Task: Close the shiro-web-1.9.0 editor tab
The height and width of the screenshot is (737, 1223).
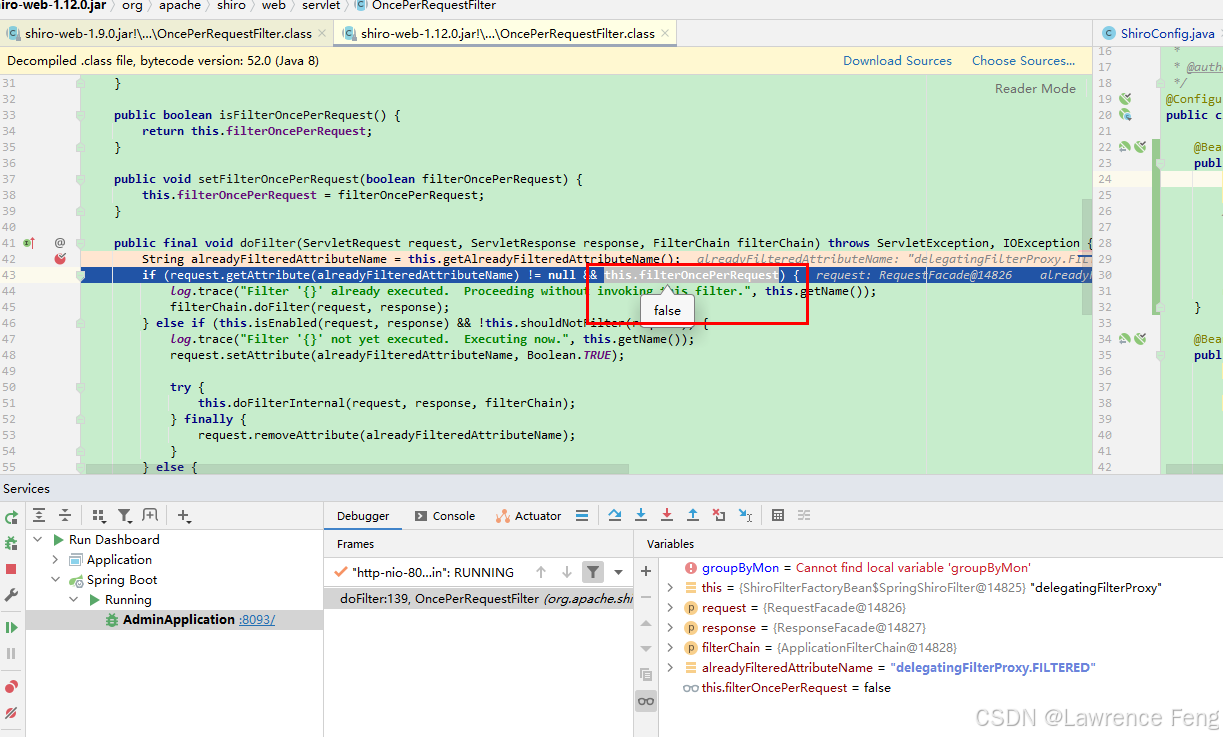Action: coord(324,33)
